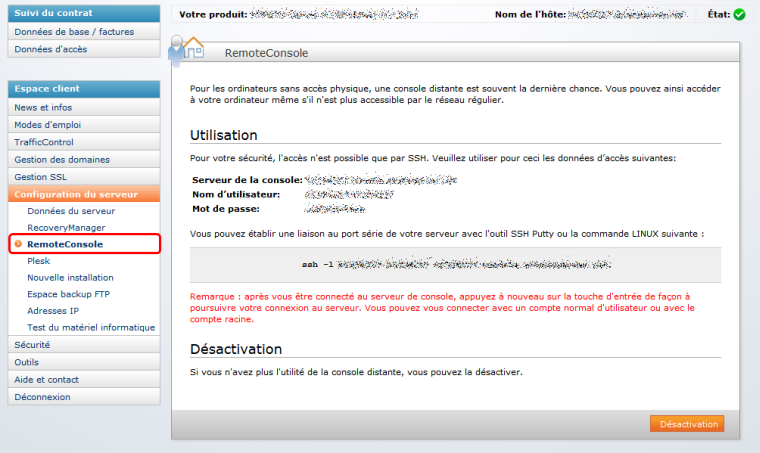The width and height of the screenshot is (760, 453).
Task: Select the Espace client header
Action: (x=84, y=89)
